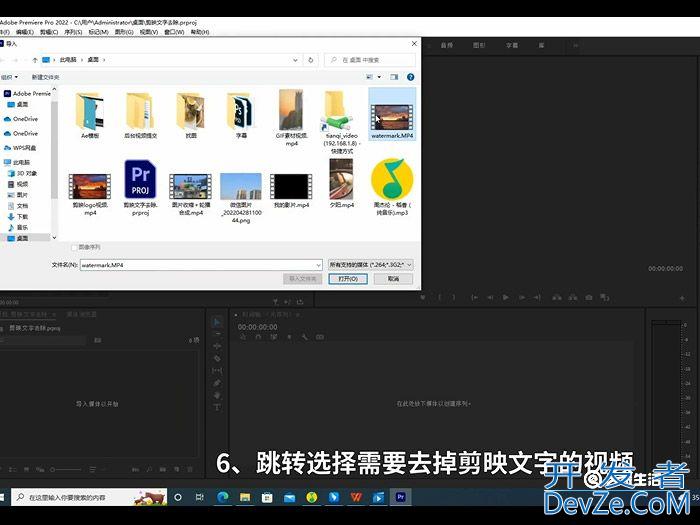Image resolution: width=700 pixels, height=525 pixels.
Task: Toggle the preview pane in import dialog
Action: [394, 77]
